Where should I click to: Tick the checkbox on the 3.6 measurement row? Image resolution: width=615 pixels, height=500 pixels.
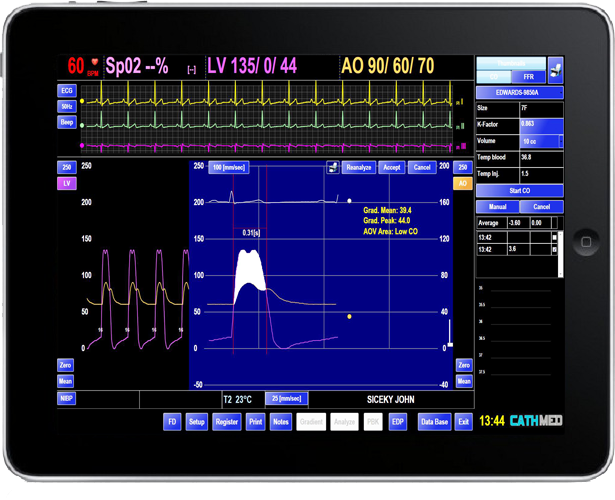[x=555, y=250]
